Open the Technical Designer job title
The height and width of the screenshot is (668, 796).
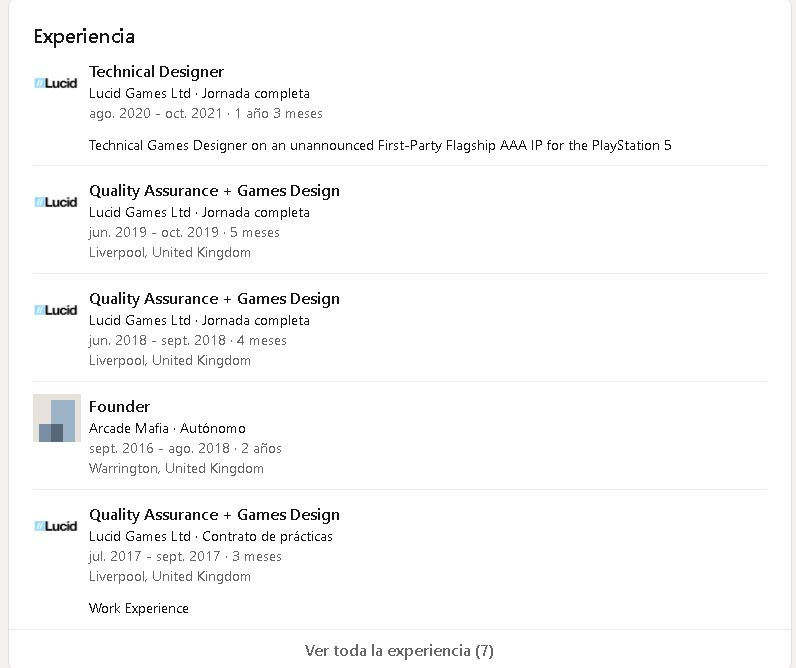click(x=156, y=72)
